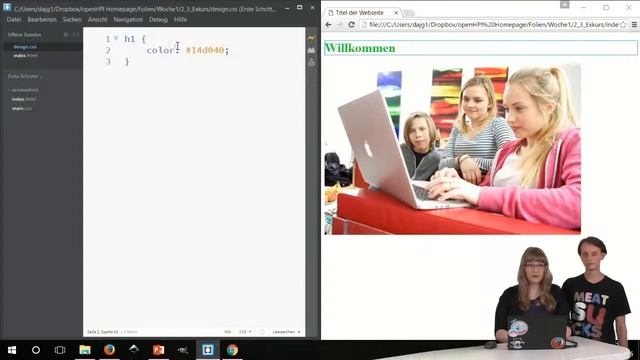The image size is (640, 360).
Task: Go forward in Chrome browser
Action: click(x=340, y=25)
